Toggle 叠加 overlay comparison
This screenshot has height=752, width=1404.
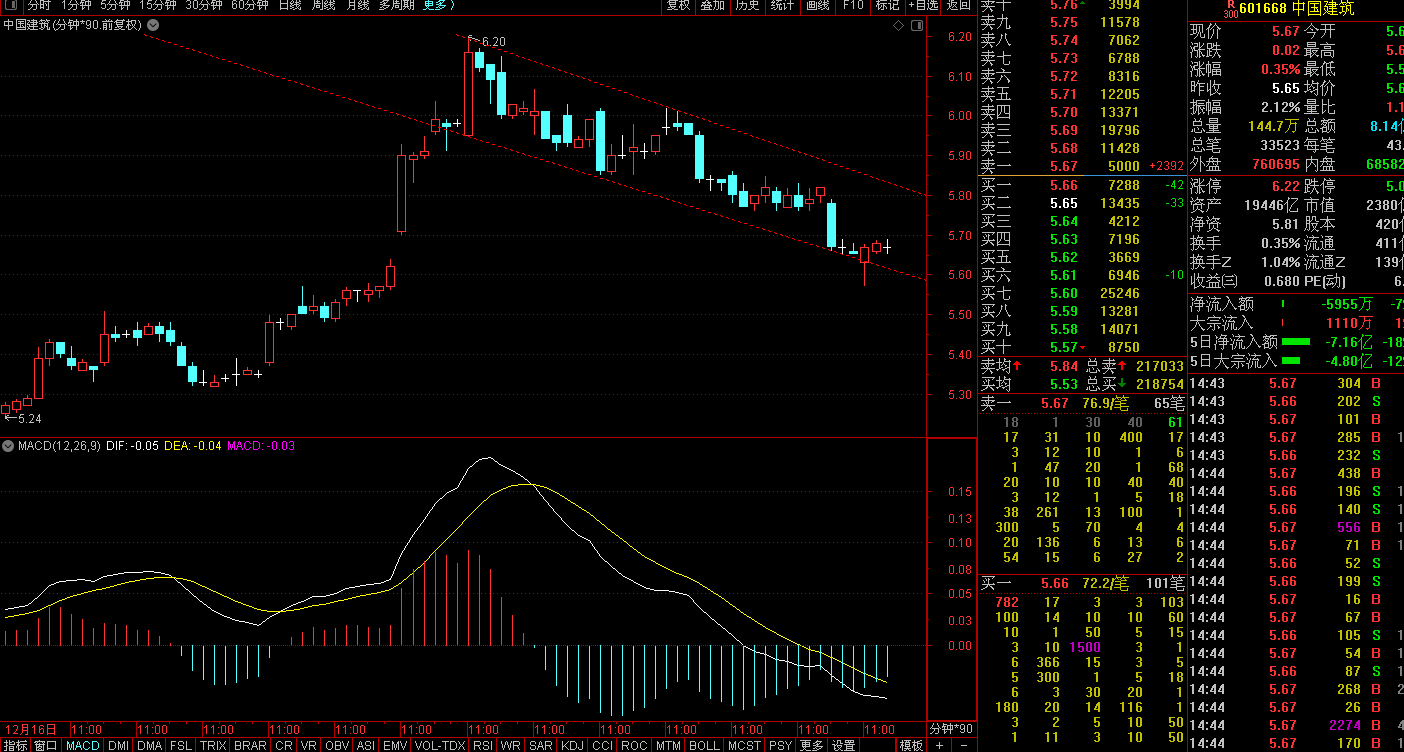pyautogui.click(x=712, y=5)
